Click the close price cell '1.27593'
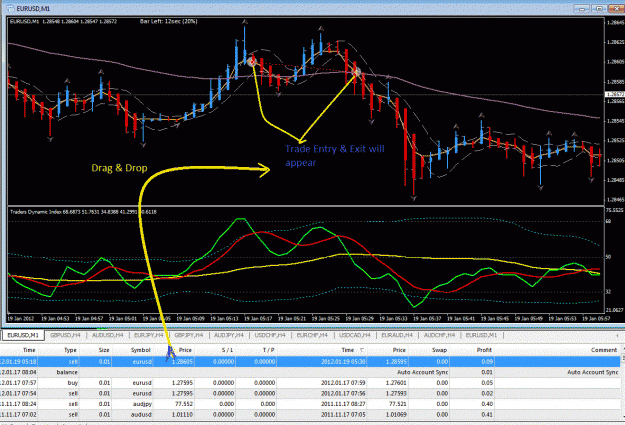This screenshot has width=625, height=425. tap(395, 394)
